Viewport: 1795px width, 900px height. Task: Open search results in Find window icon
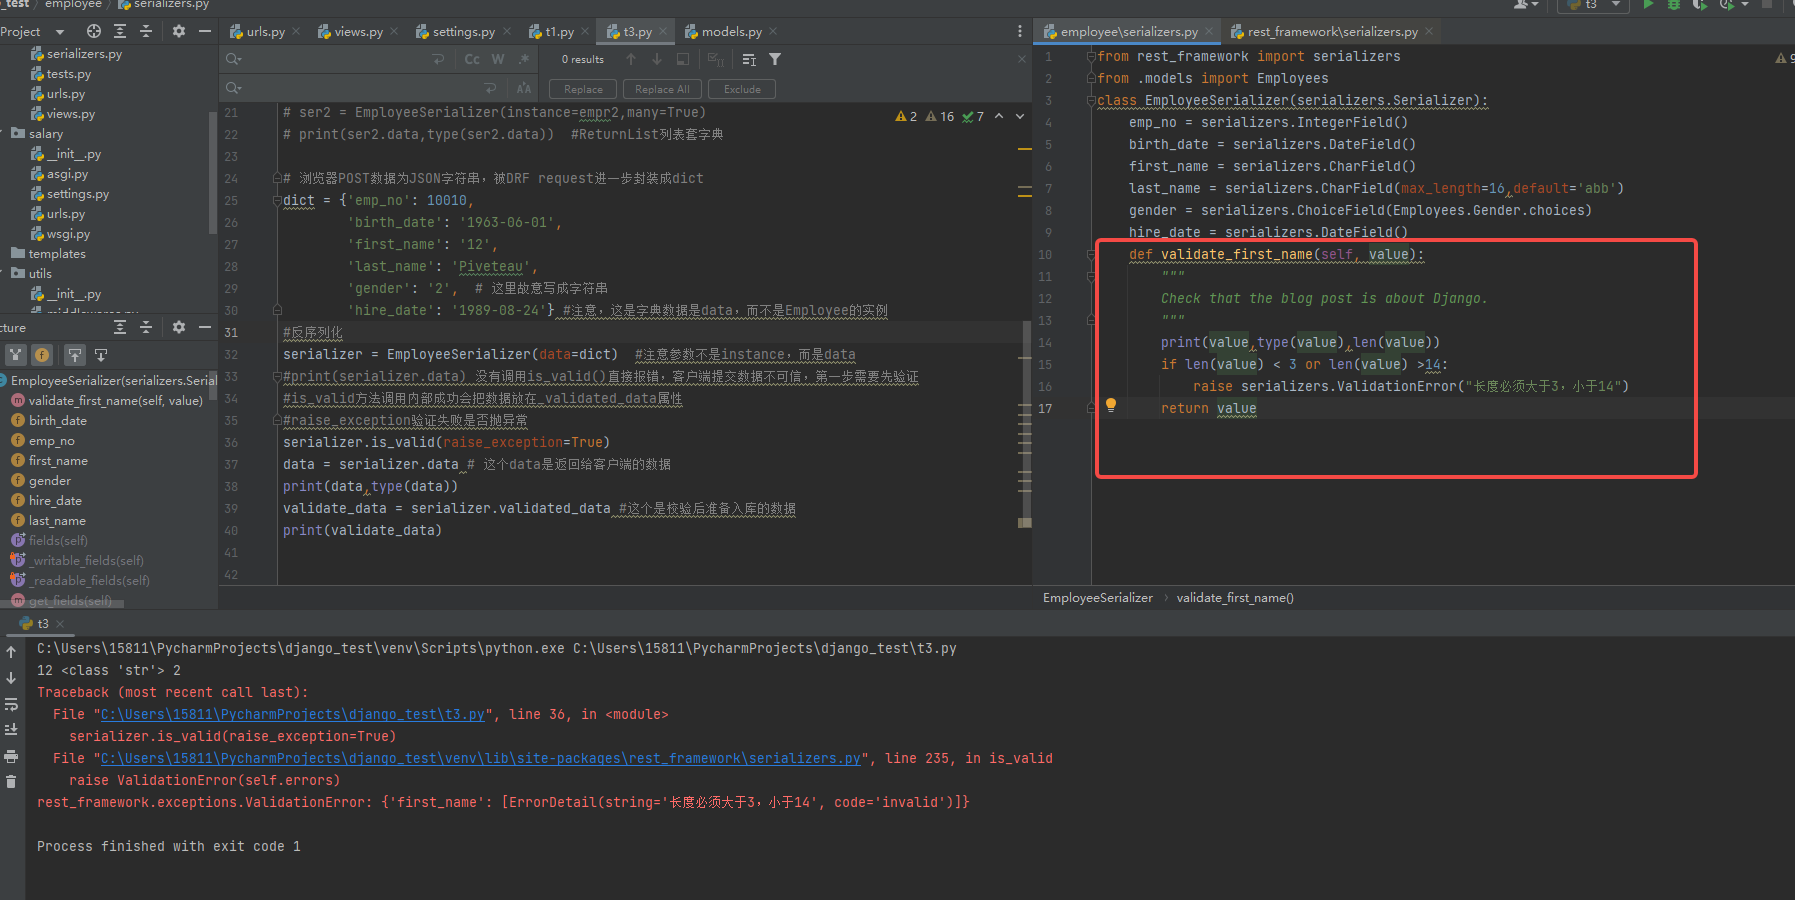[x=683, y=59]
